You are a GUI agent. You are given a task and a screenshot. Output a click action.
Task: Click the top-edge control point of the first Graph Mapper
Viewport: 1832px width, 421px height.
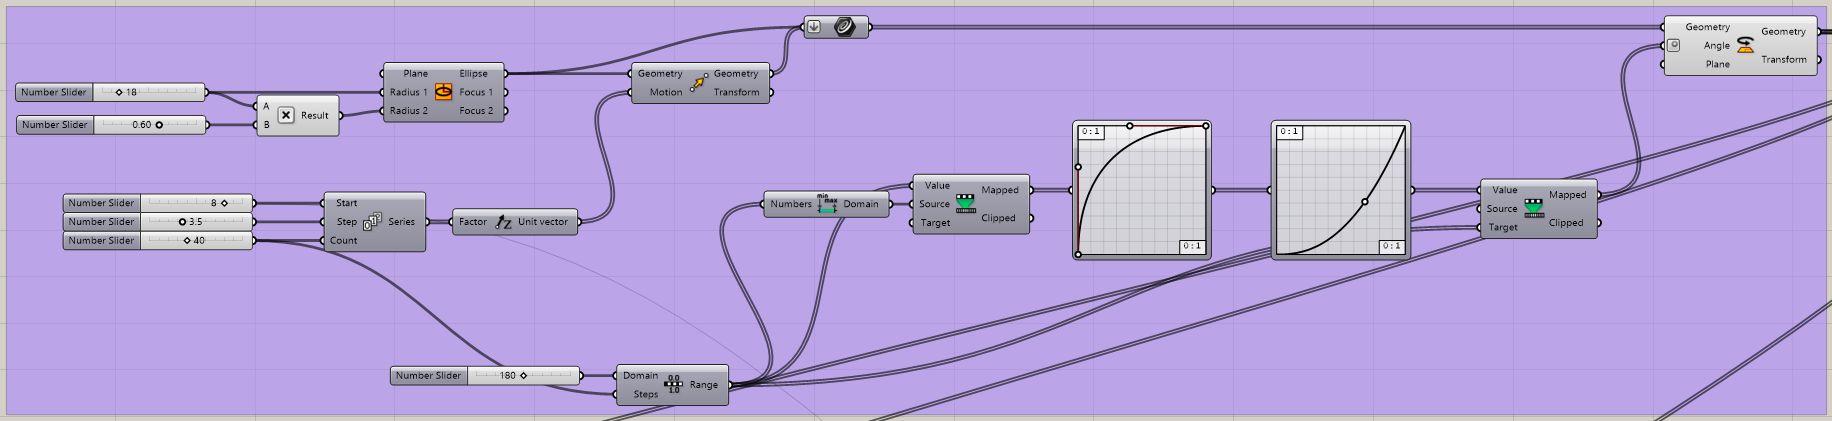tap(1130, 126)
